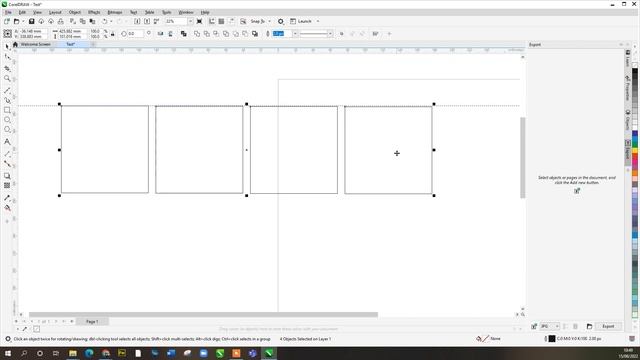The width and height of the screenshot is (640, 360).
Task: Click the vertical scrollbar thumb
Action: pos(522,158)
